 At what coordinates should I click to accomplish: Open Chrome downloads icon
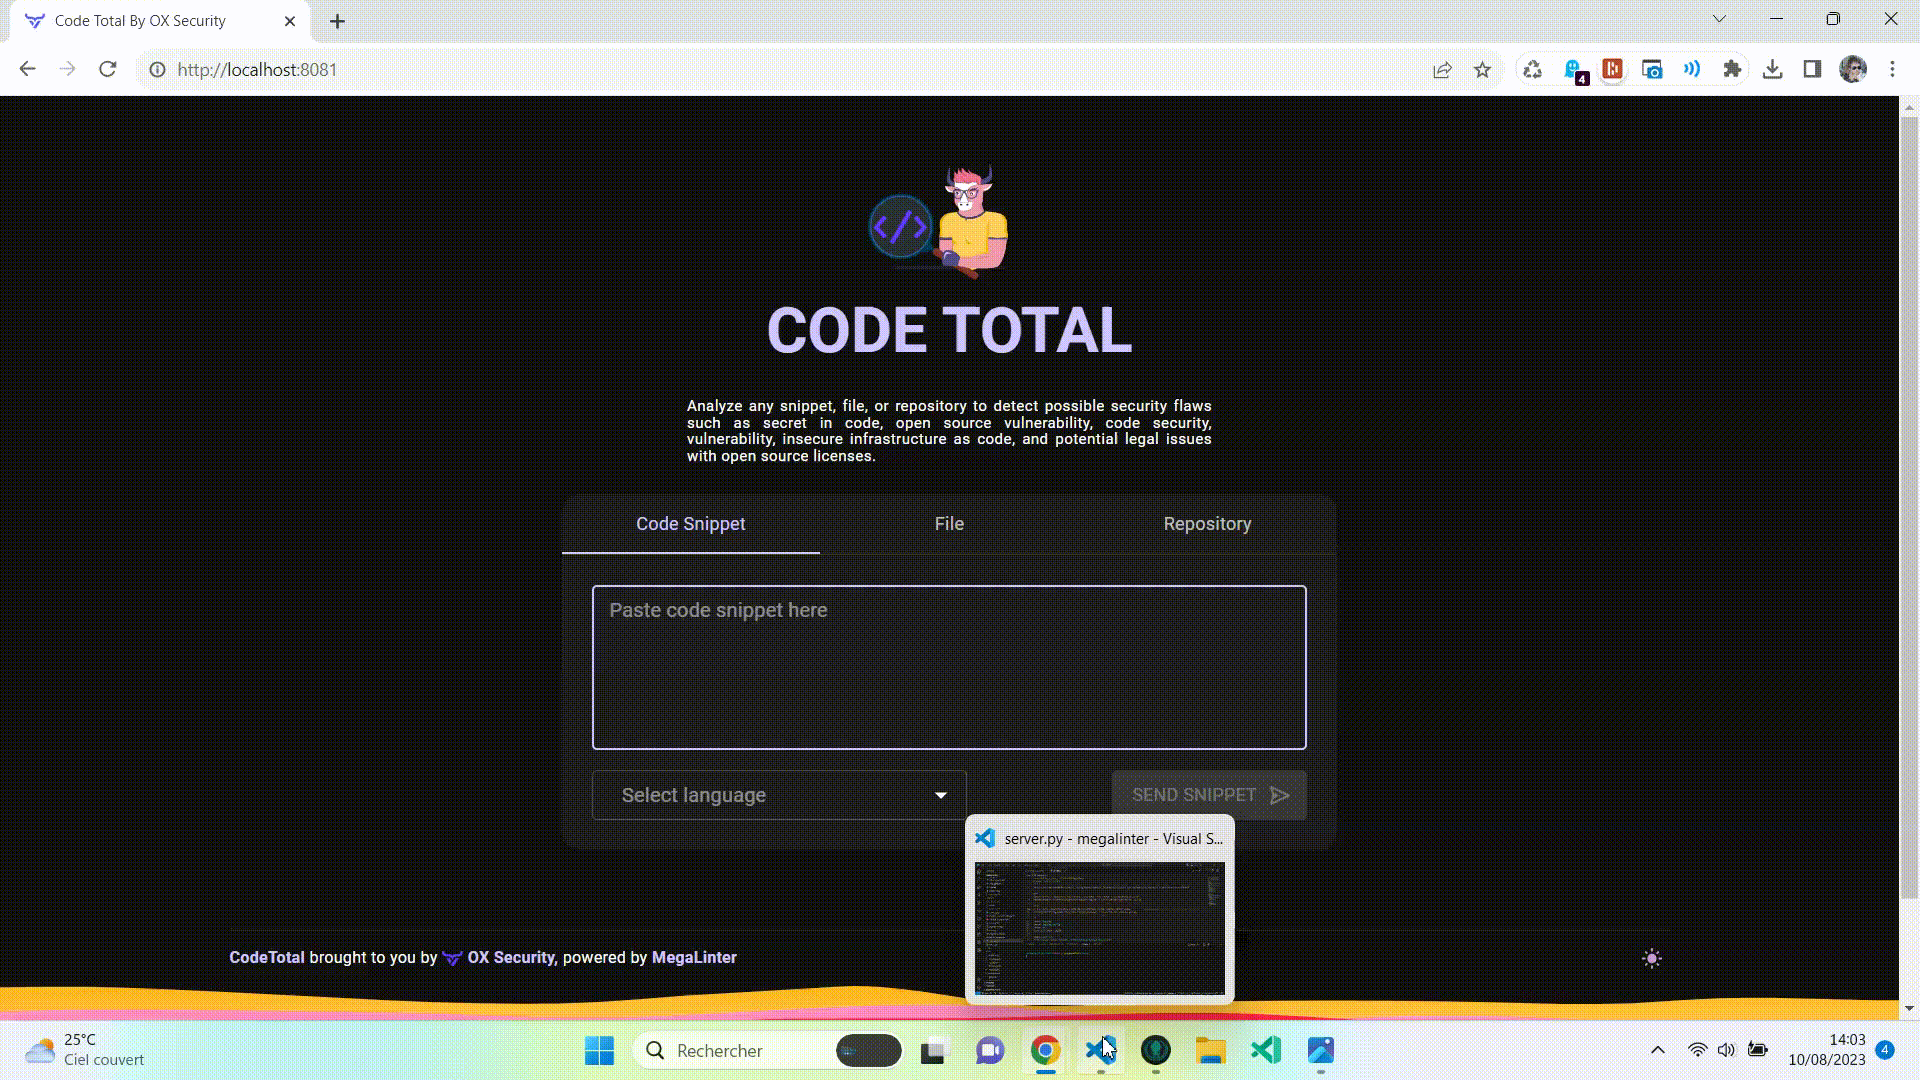point(1772,70)
